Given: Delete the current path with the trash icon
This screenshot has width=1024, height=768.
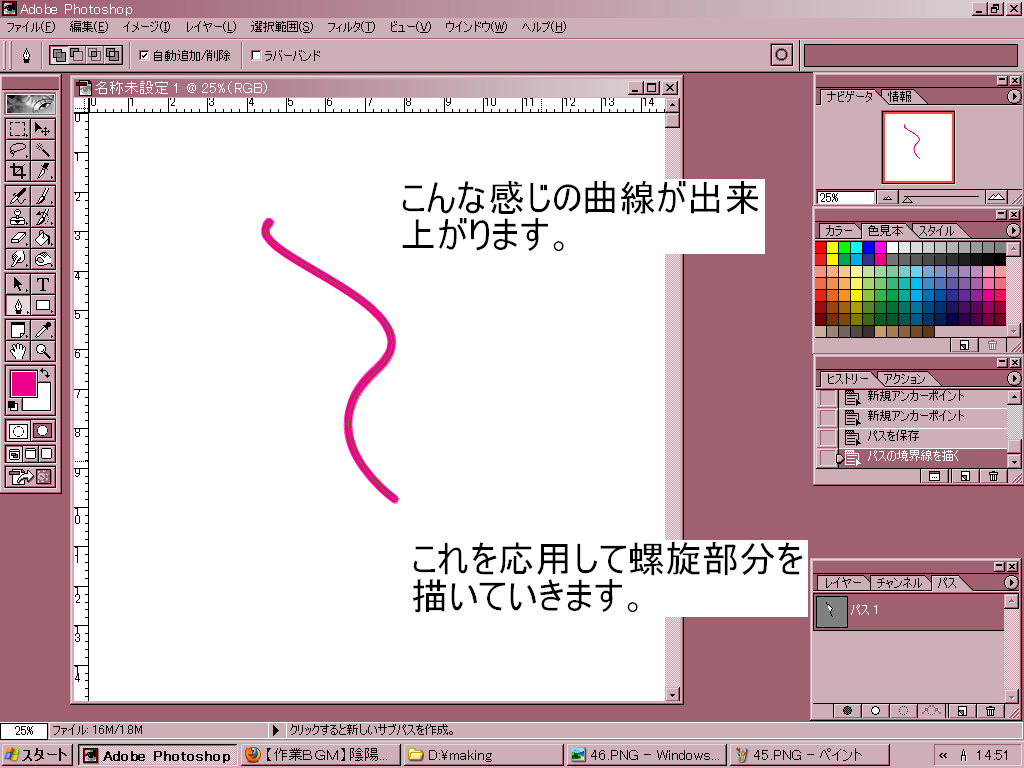Looking at the screenshot, I should click(x=990, y=711).
